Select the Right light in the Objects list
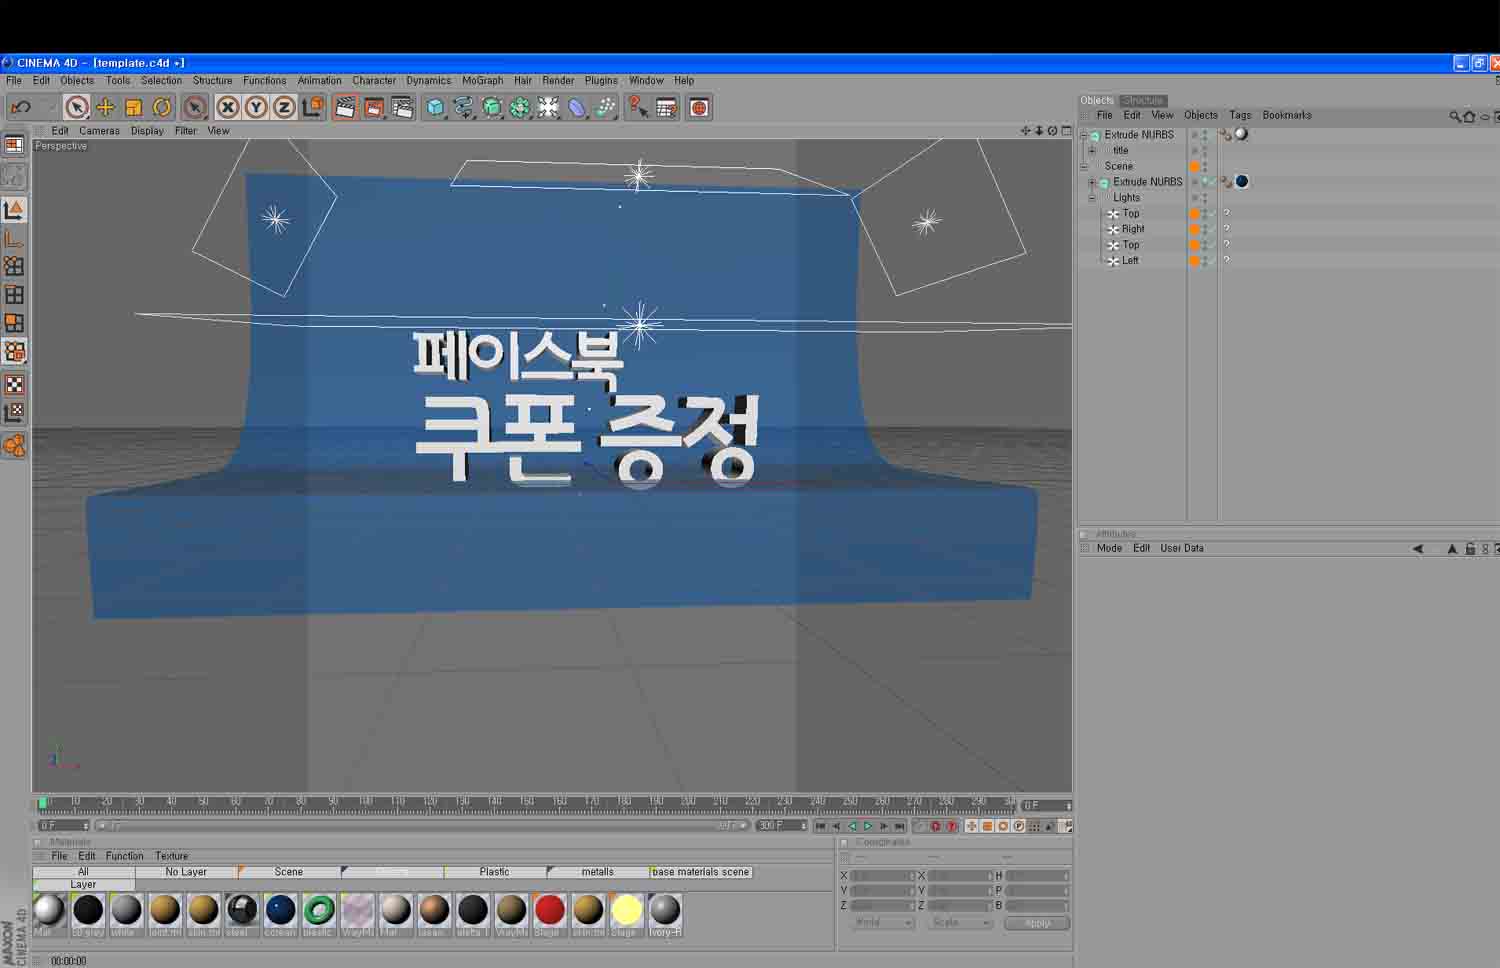Viewport: 1500px width, 968px height. [x=1132, y=229]
